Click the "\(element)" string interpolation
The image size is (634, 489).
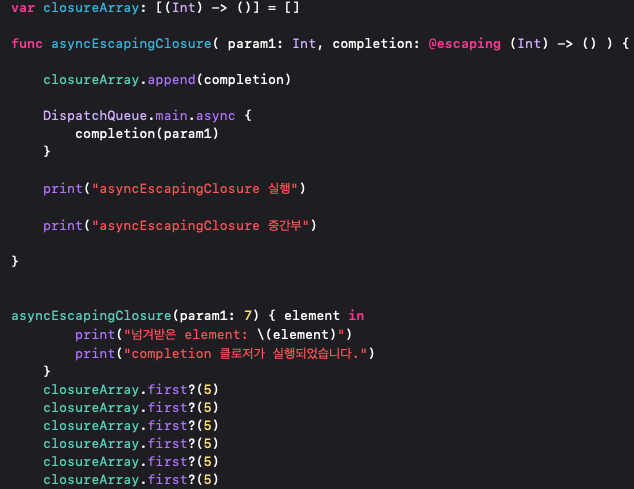297,334
